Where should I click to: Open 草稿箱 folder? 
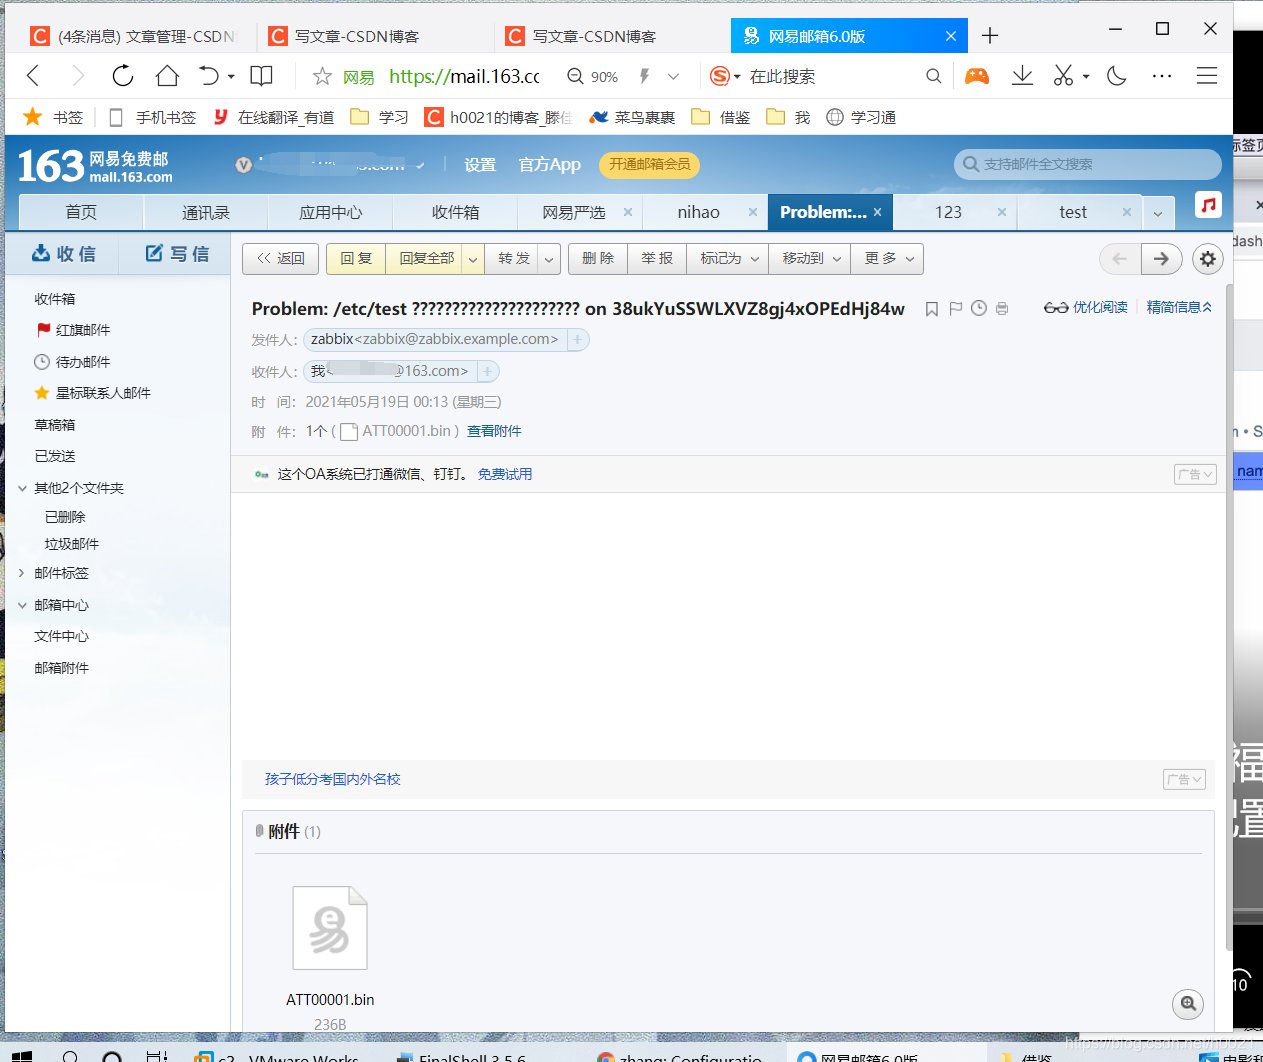pyautogui.click(x=55, y=425)
